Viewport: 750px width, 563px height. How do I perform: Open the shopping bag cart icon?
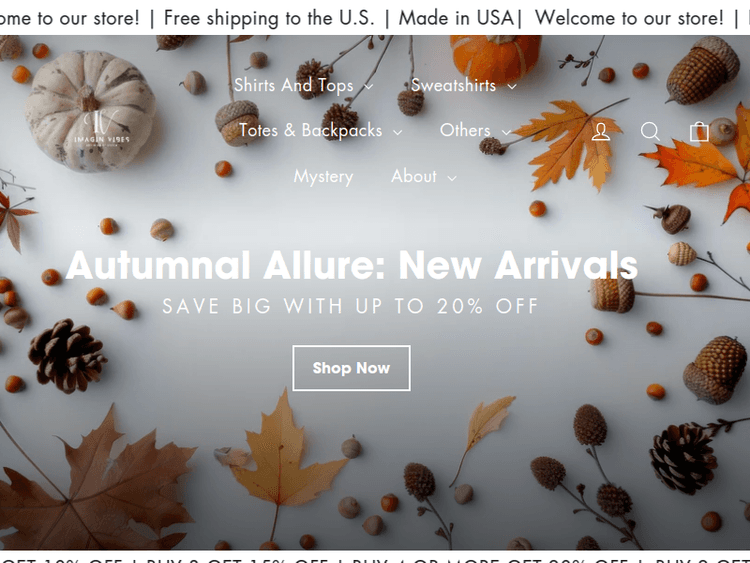click(x=699, y=131)
